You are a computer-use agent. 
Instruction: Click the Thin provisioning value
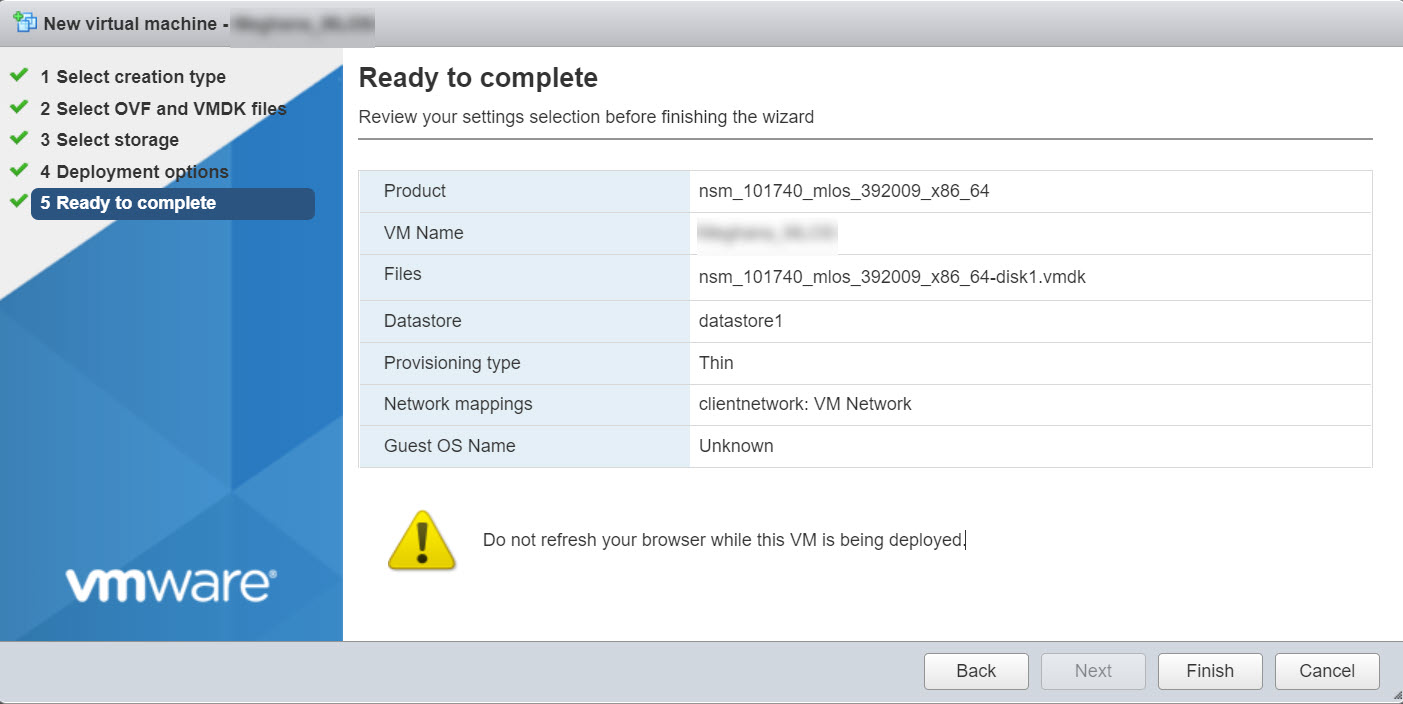[x=716, y=363]
